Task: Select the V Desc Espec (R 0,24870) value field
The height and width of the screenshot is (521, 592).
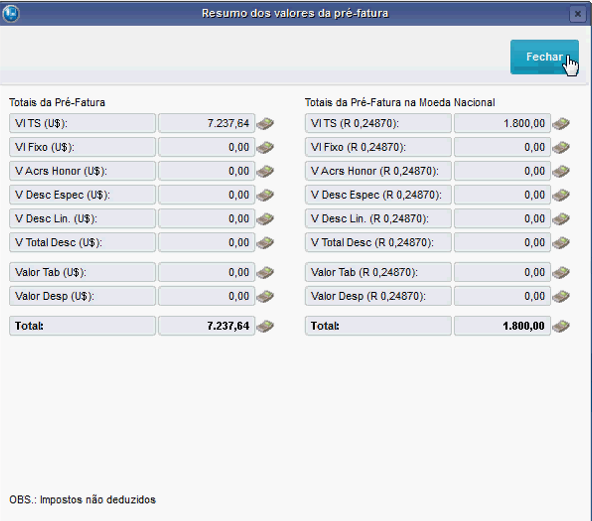Action: click(x=502, y=195)
